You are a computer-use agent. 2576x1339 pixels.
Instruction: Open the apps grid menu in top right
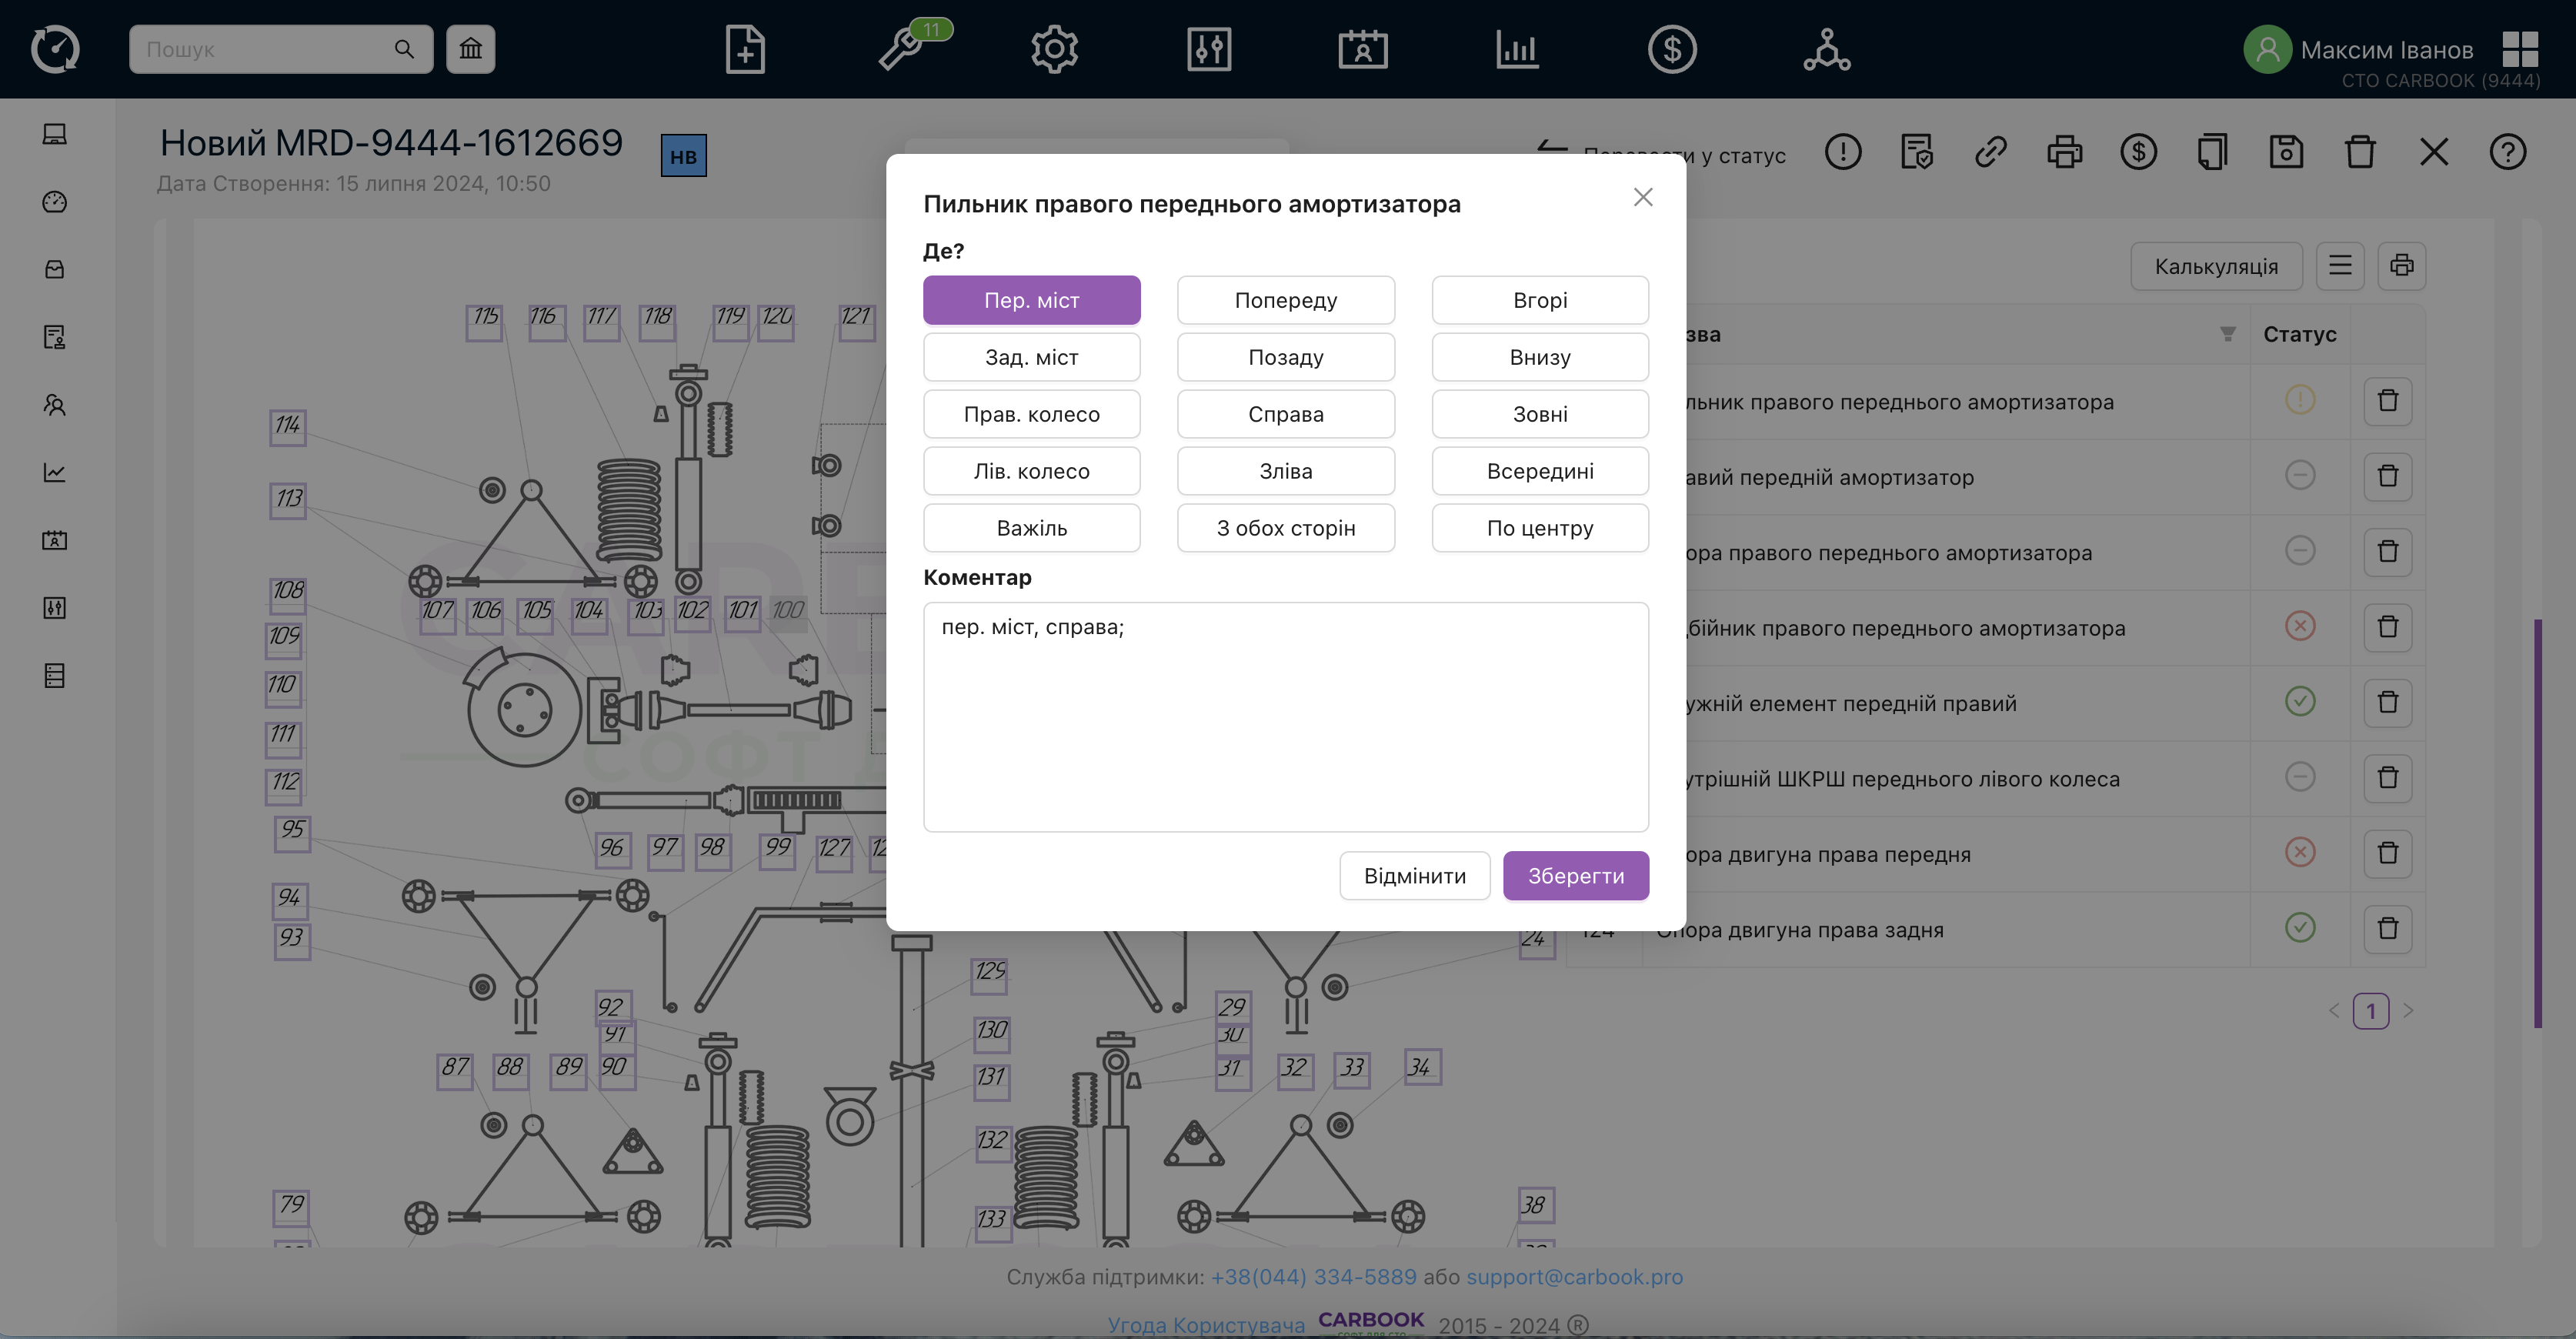[2519, 48]
